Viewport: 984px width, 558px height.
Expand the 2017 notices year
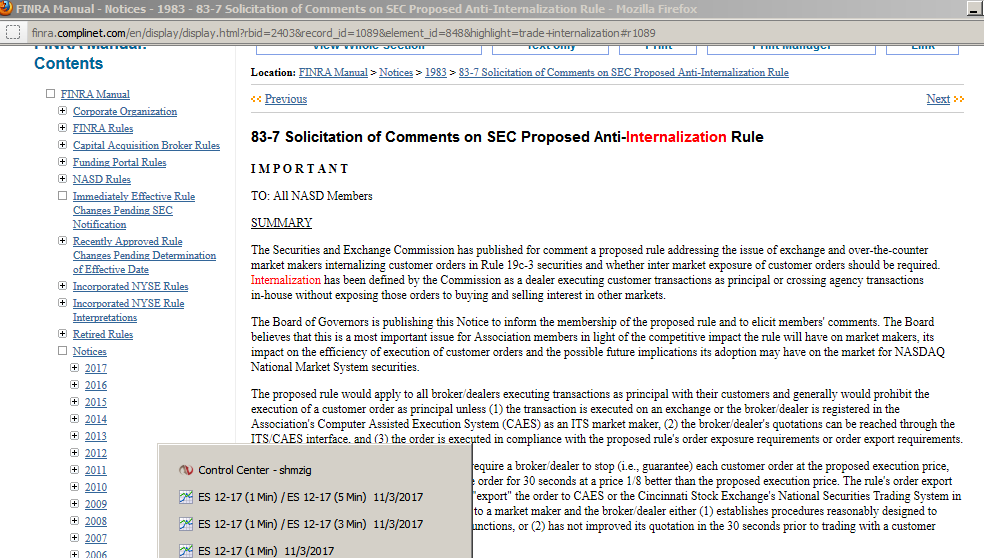pyautogui.click(x=74, y=367)
